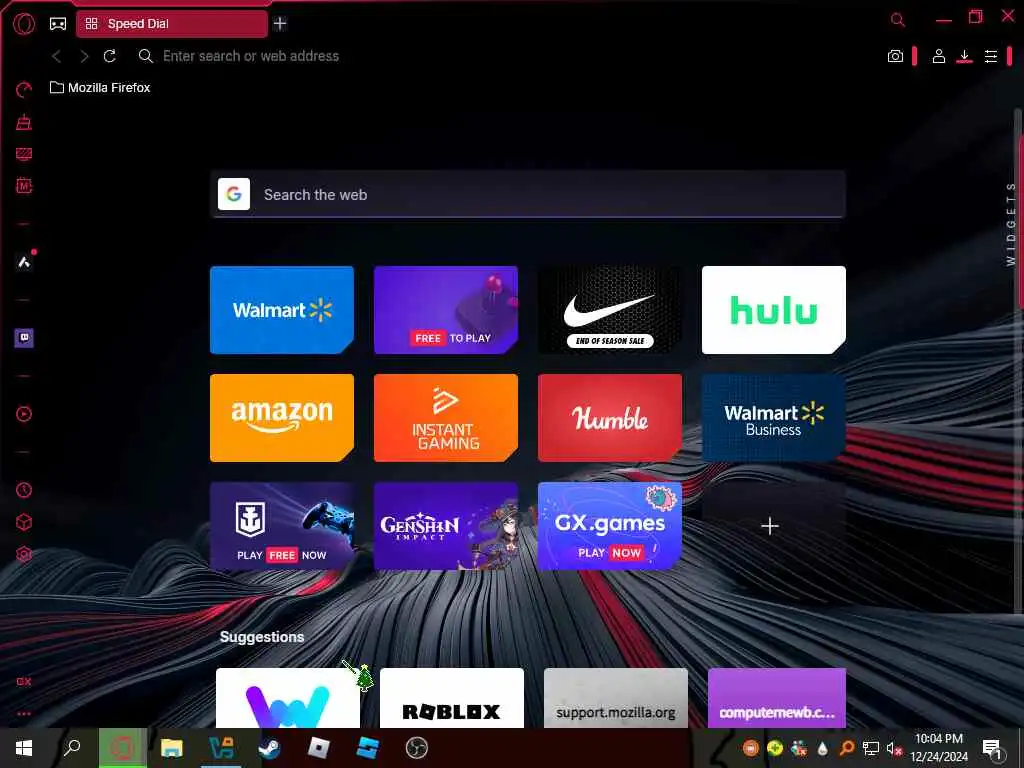Open the 'Play Free Now' warships tile

(281, 526)
